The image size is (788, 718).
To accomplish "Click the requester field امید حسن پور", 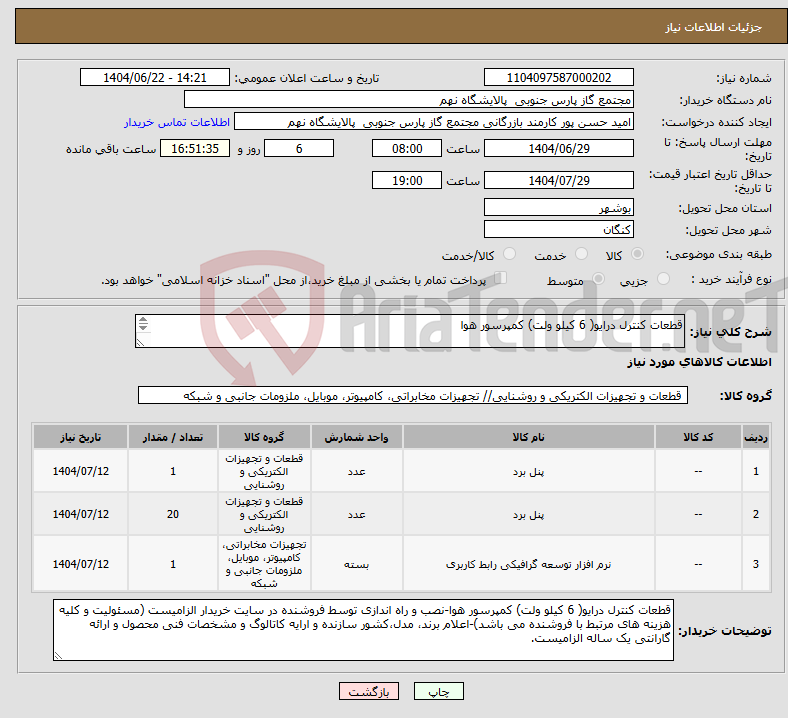I will [x=434, y=122].
